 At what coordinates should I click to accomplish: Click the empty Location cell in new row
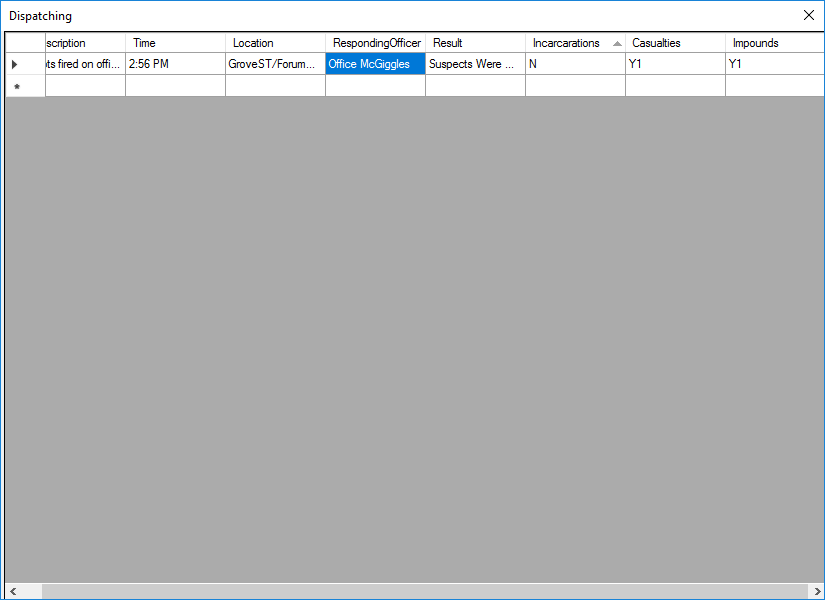click(275, 86)
